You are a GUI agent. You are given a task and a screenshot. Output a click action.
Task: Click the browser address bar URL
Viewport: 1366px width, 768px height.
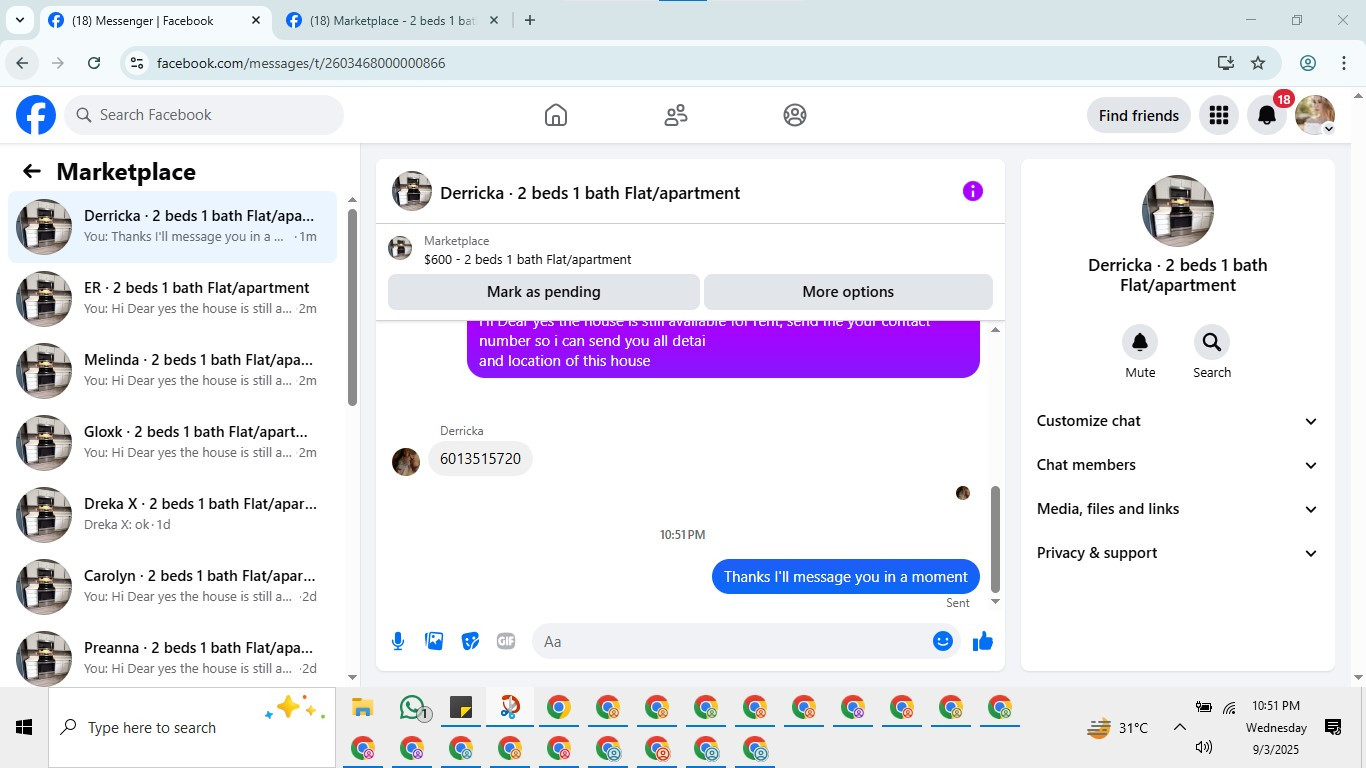[301, 63]
